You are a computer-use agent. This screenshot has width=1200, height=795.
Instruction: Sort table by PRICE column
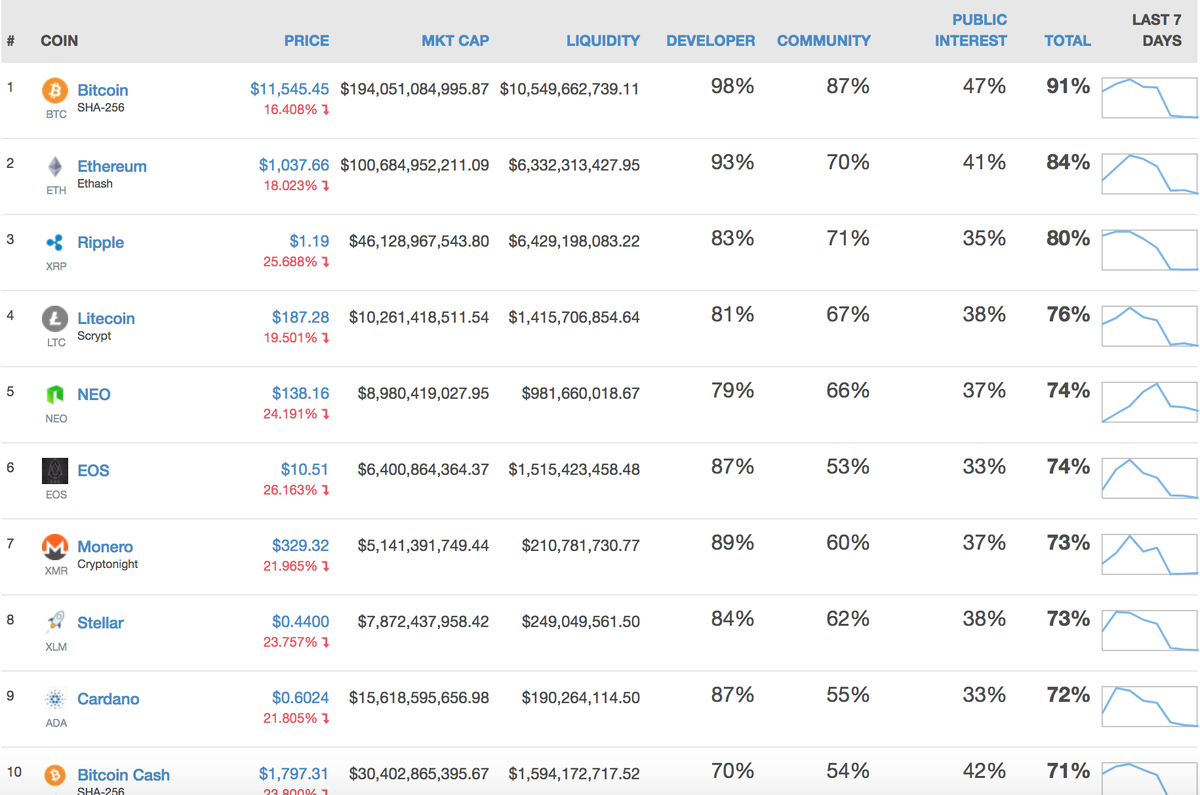click(306, 41)
